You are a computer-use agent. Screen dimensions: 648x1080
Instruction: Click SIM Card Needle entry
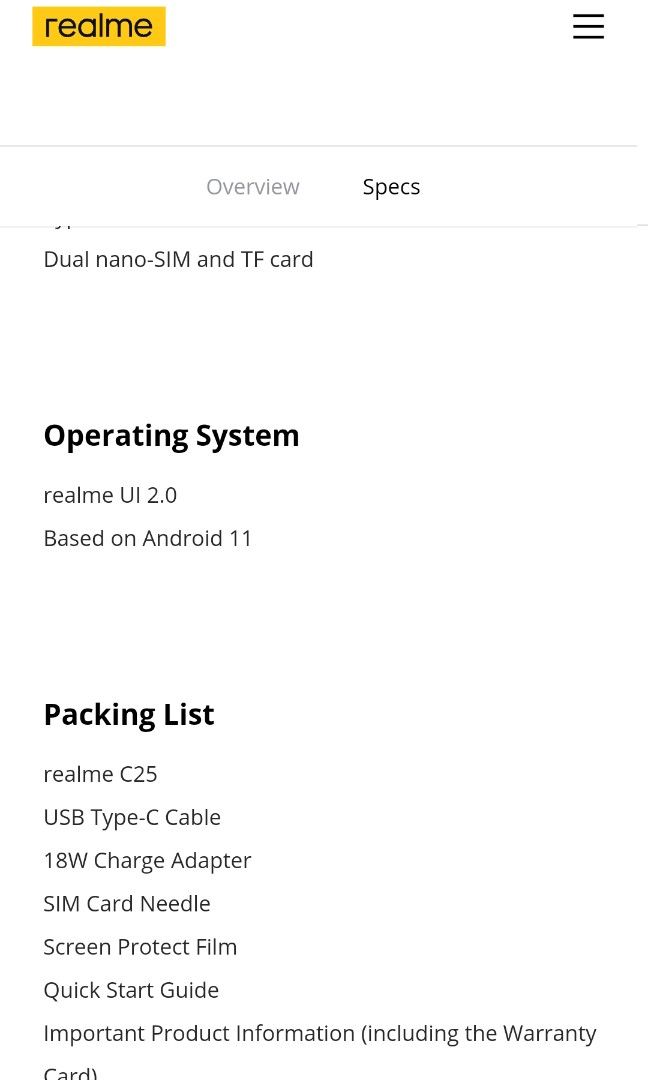[127, 903]
